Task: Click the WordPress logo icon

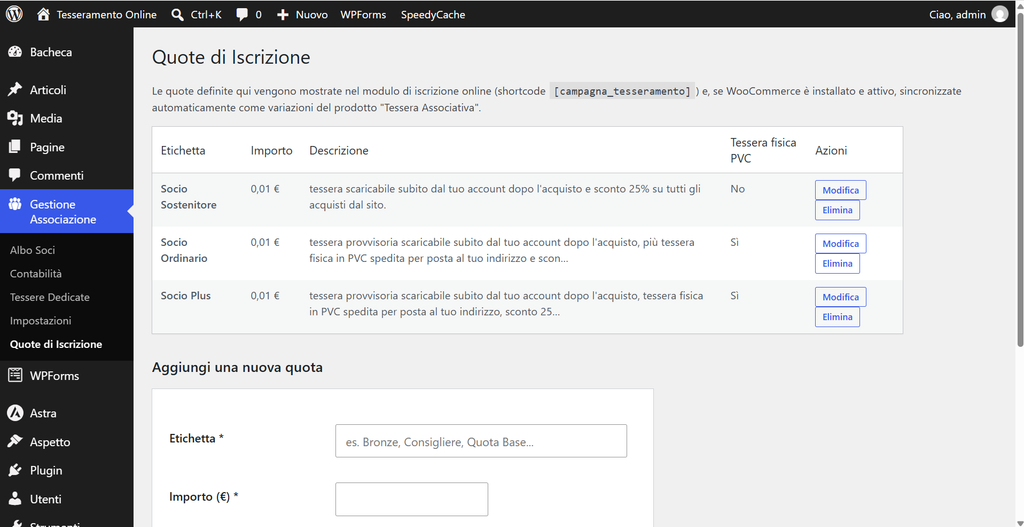Action: coord(14,14)
